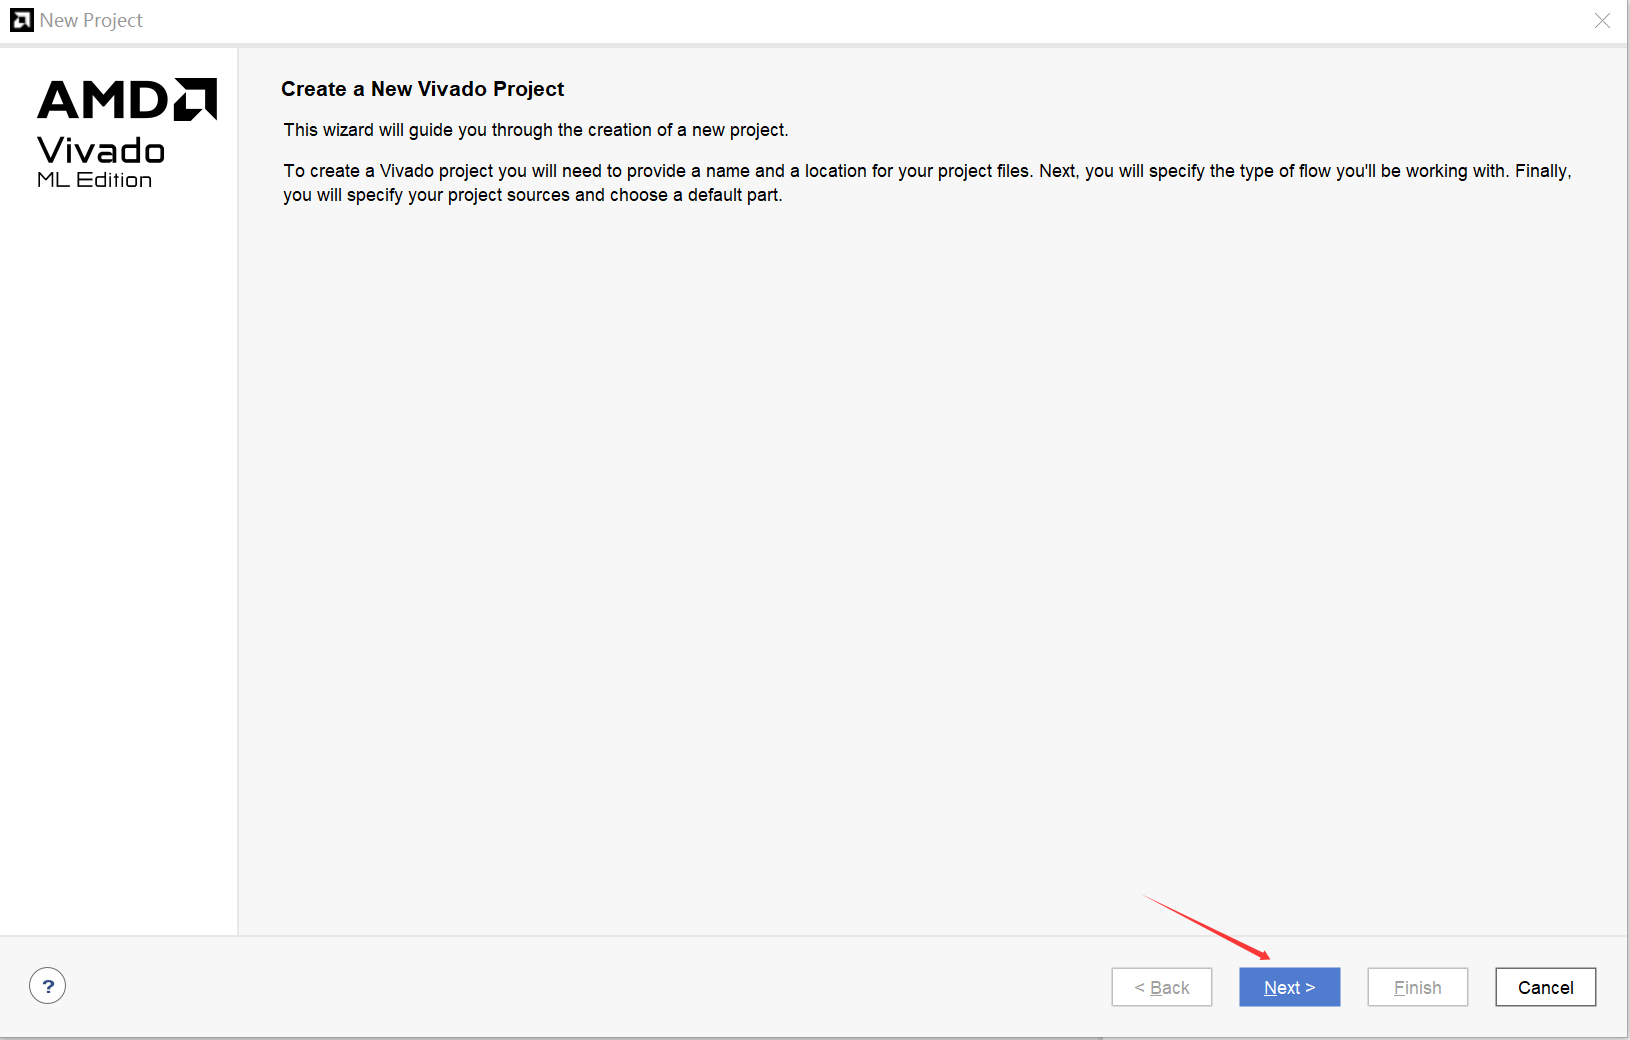Click the AMD Vivado ML Edition logo
1630x1040 pixels.
coord(126,134)
